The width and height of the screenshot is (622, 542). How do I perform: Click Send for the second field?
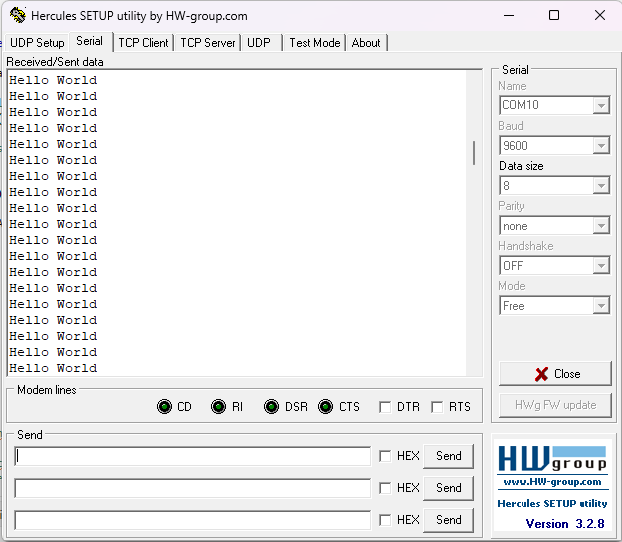[x=449, y=488]
